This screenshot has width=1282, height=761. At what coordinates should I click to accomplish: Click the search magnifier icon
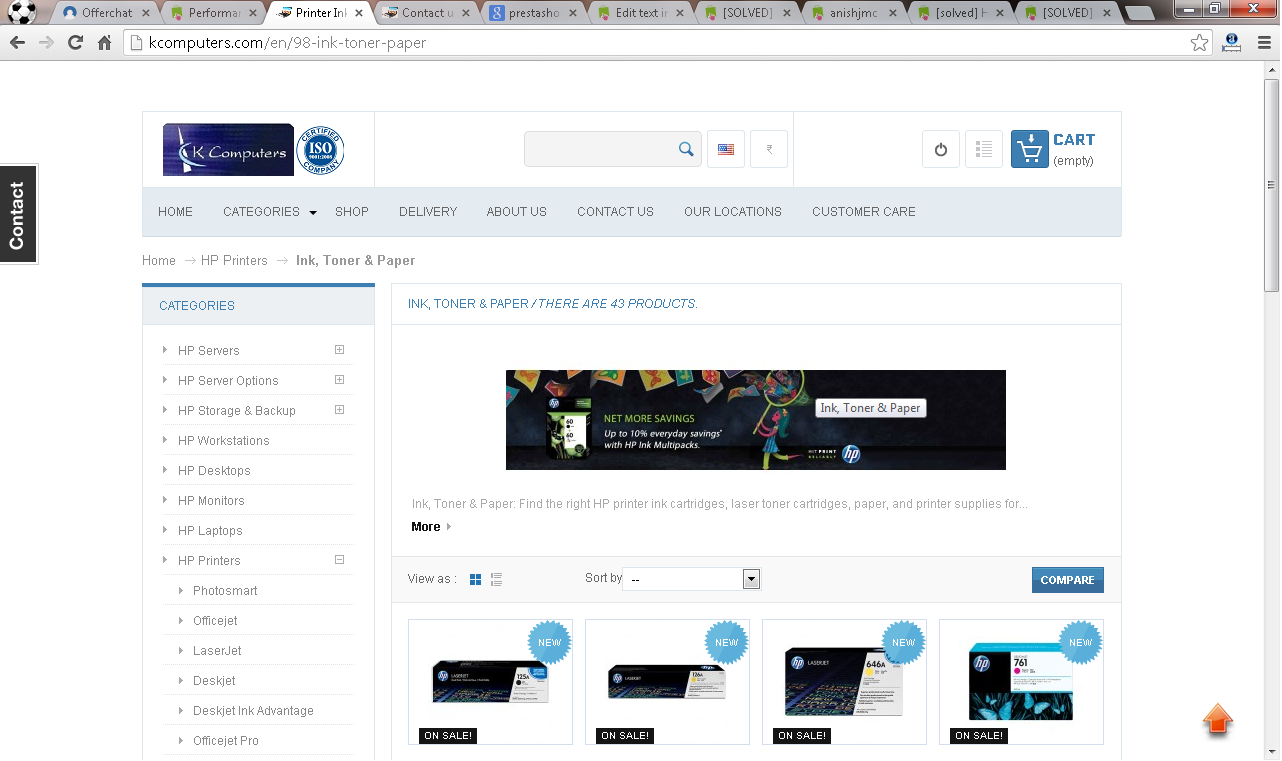tap(686, 149)
